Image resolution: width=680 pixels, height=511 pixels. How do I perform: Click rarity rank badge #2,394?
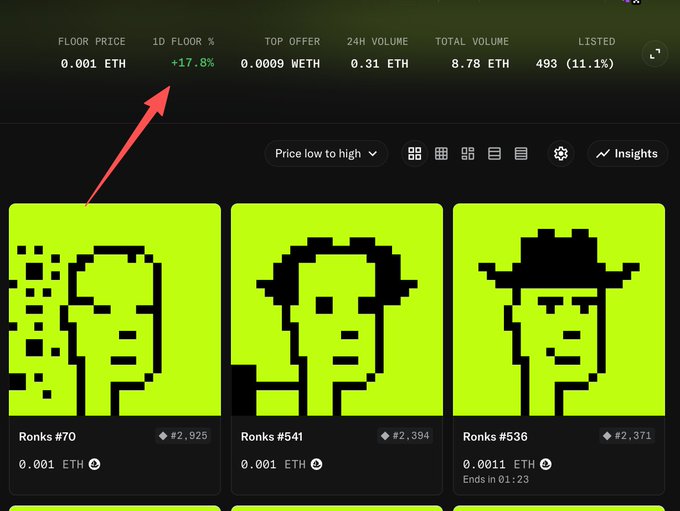click(405, 436)
